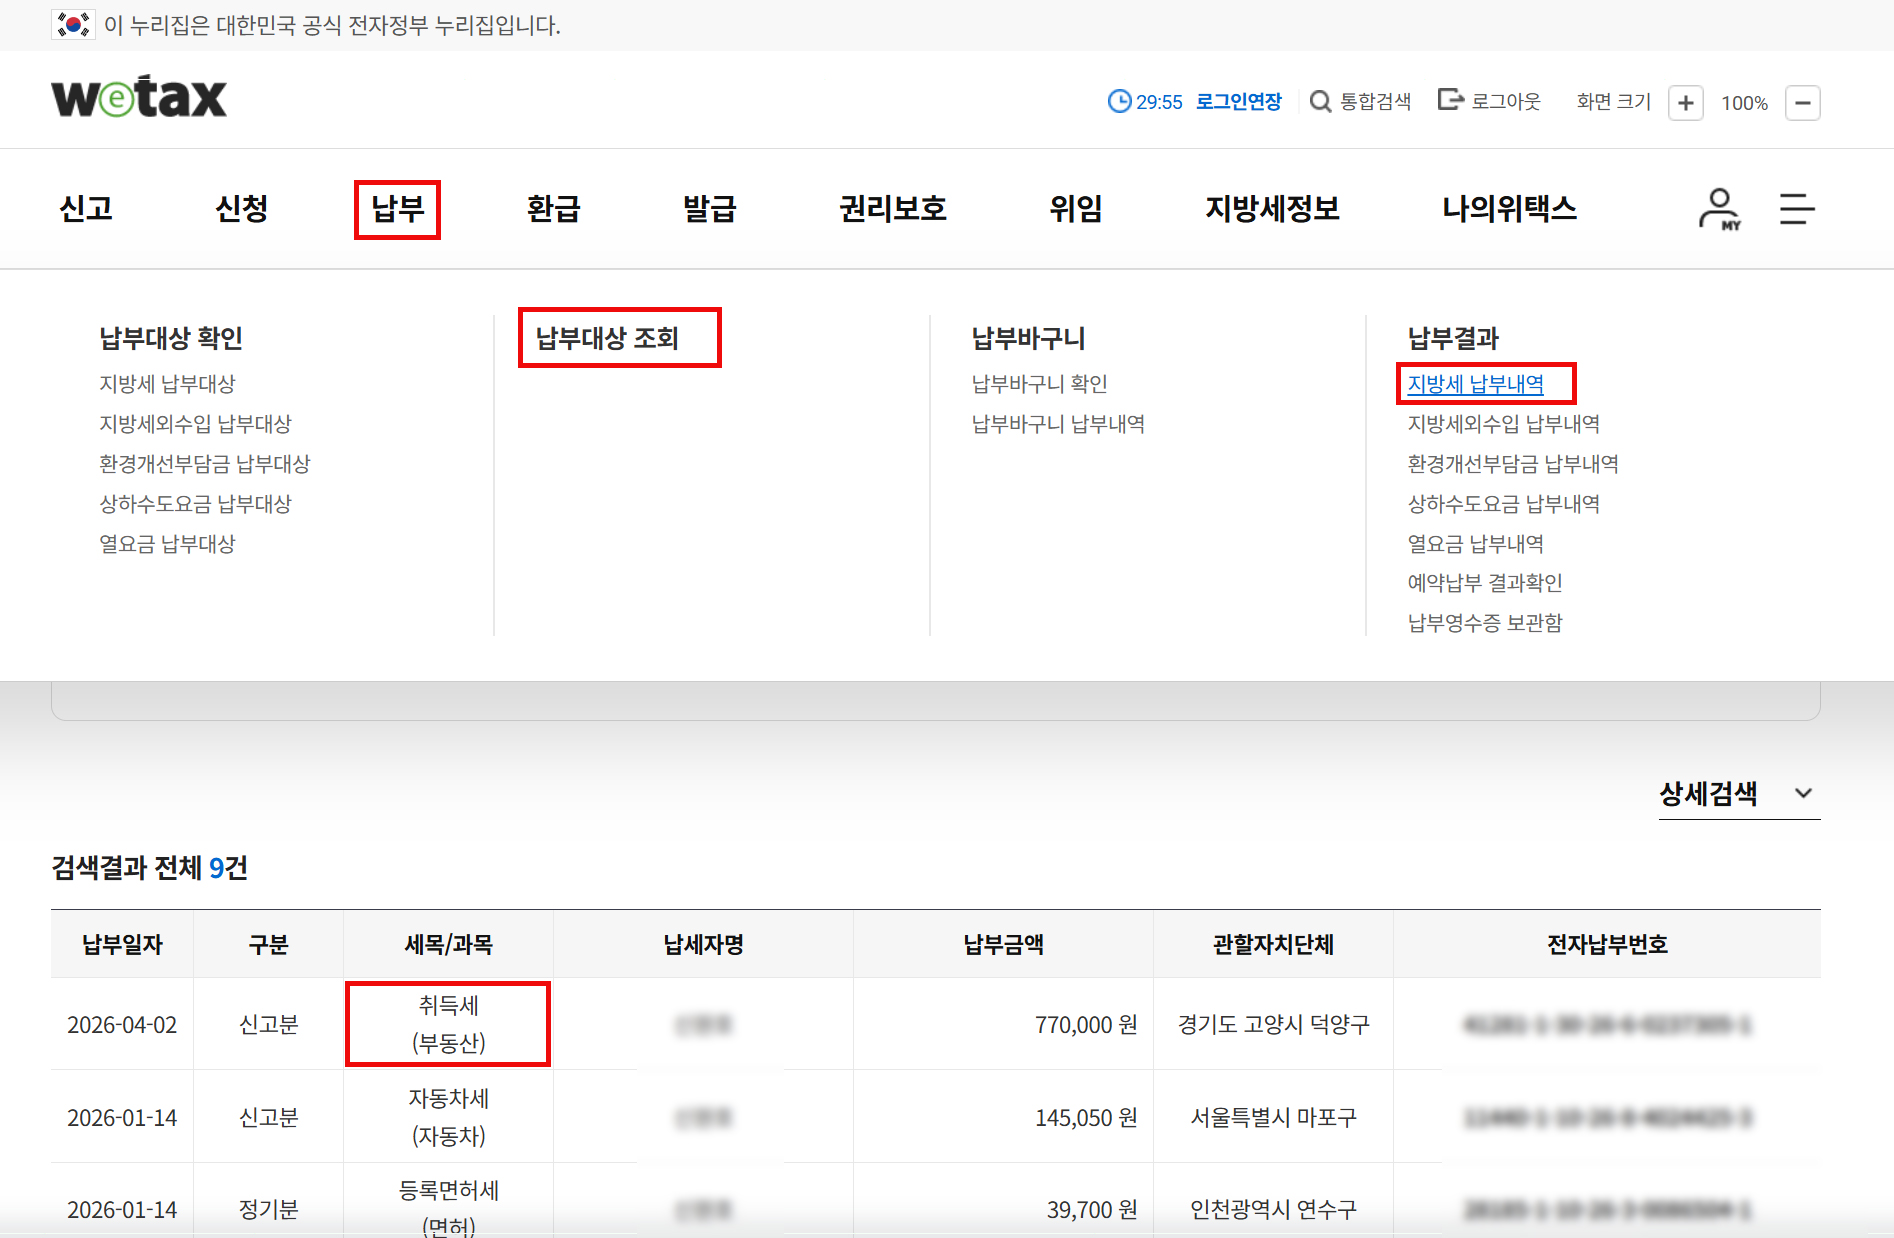Click the logout icon
Viewport: 1894px width, 1238px height.
point(1449,100)
